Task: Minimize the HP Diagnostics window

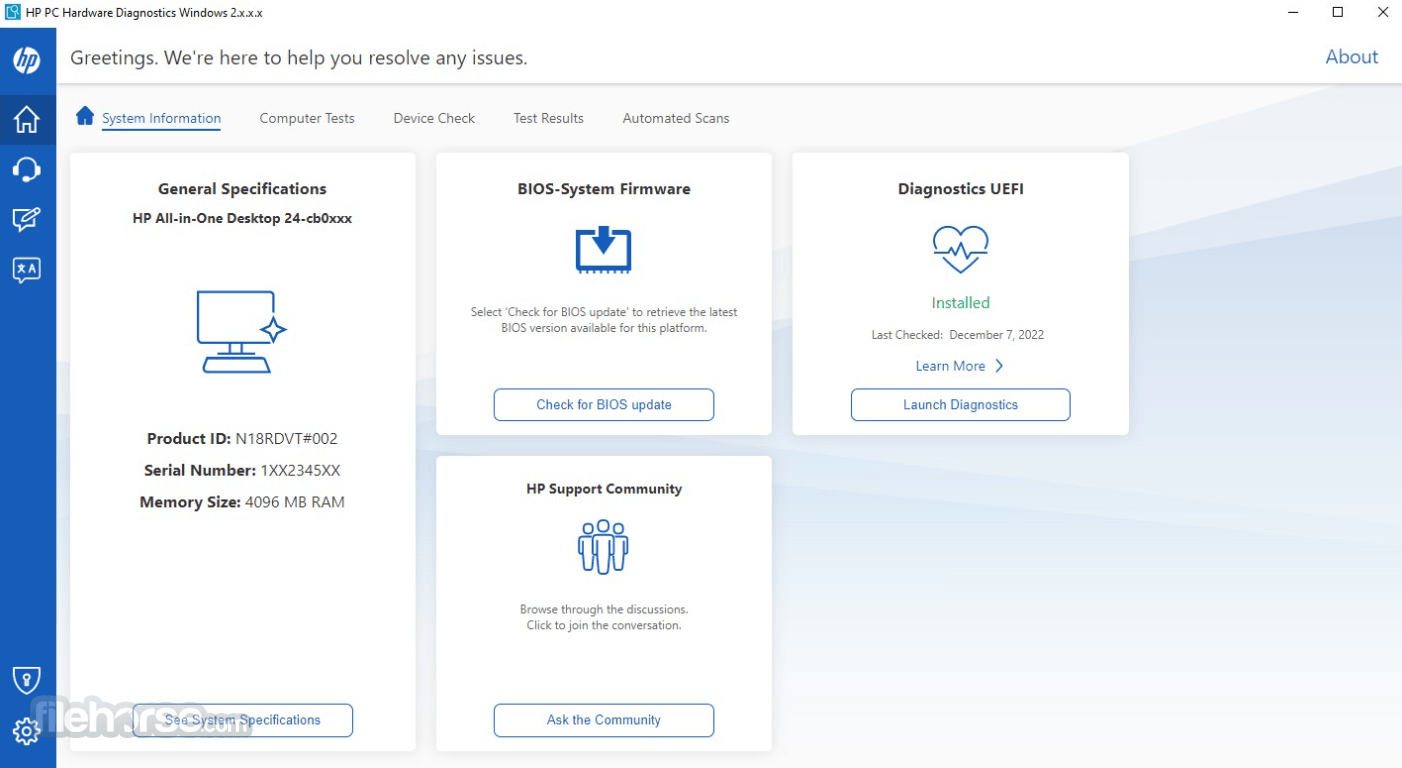Action: [1291, 13]
